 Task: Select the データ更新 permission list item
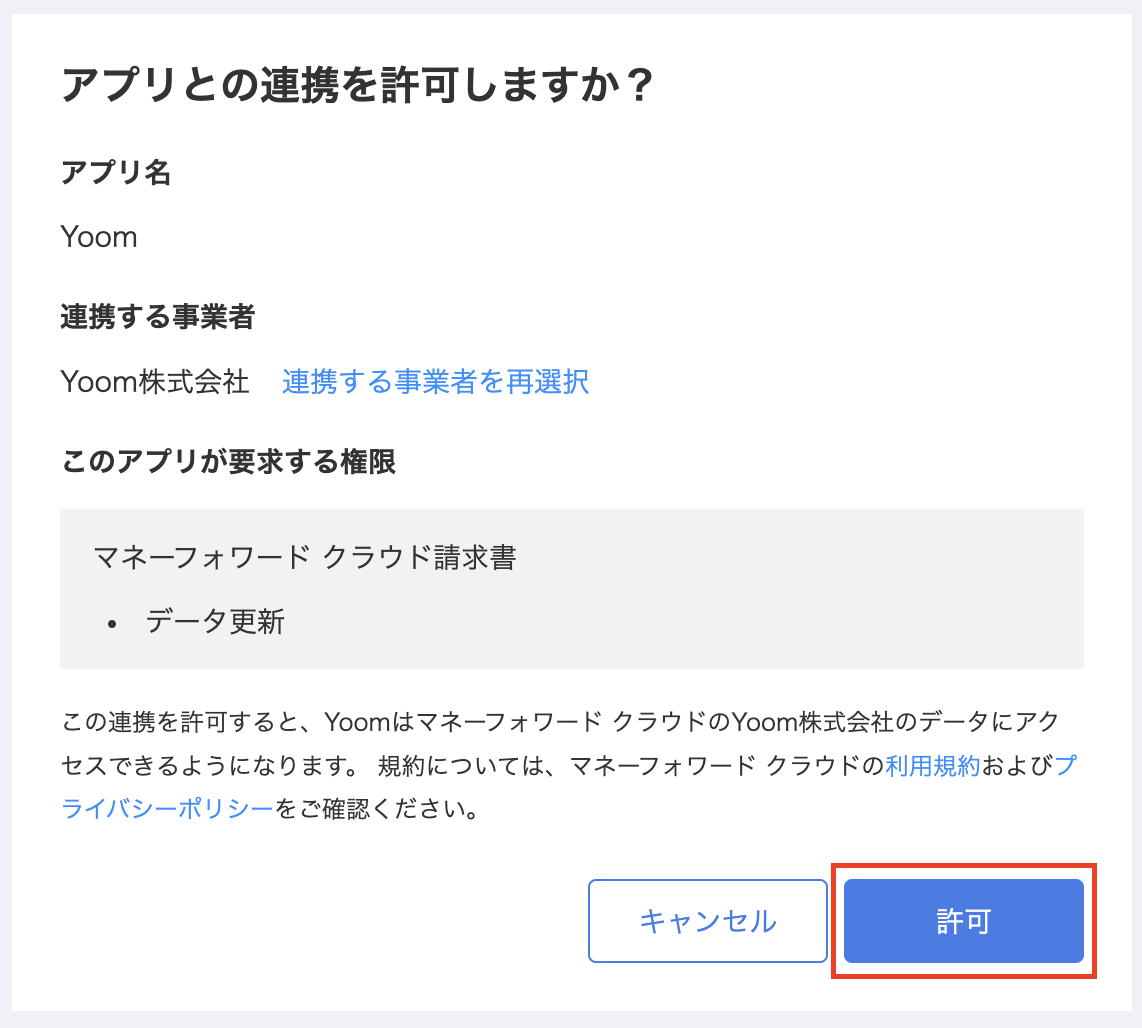tap(216, 621)
